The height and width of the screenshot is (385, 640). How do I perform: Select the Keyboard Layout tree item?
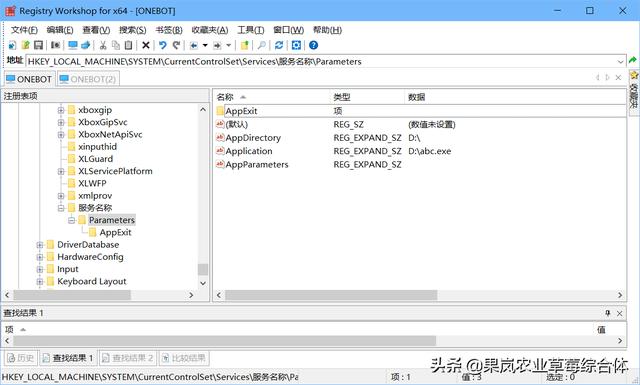click(x=92, y=281)
